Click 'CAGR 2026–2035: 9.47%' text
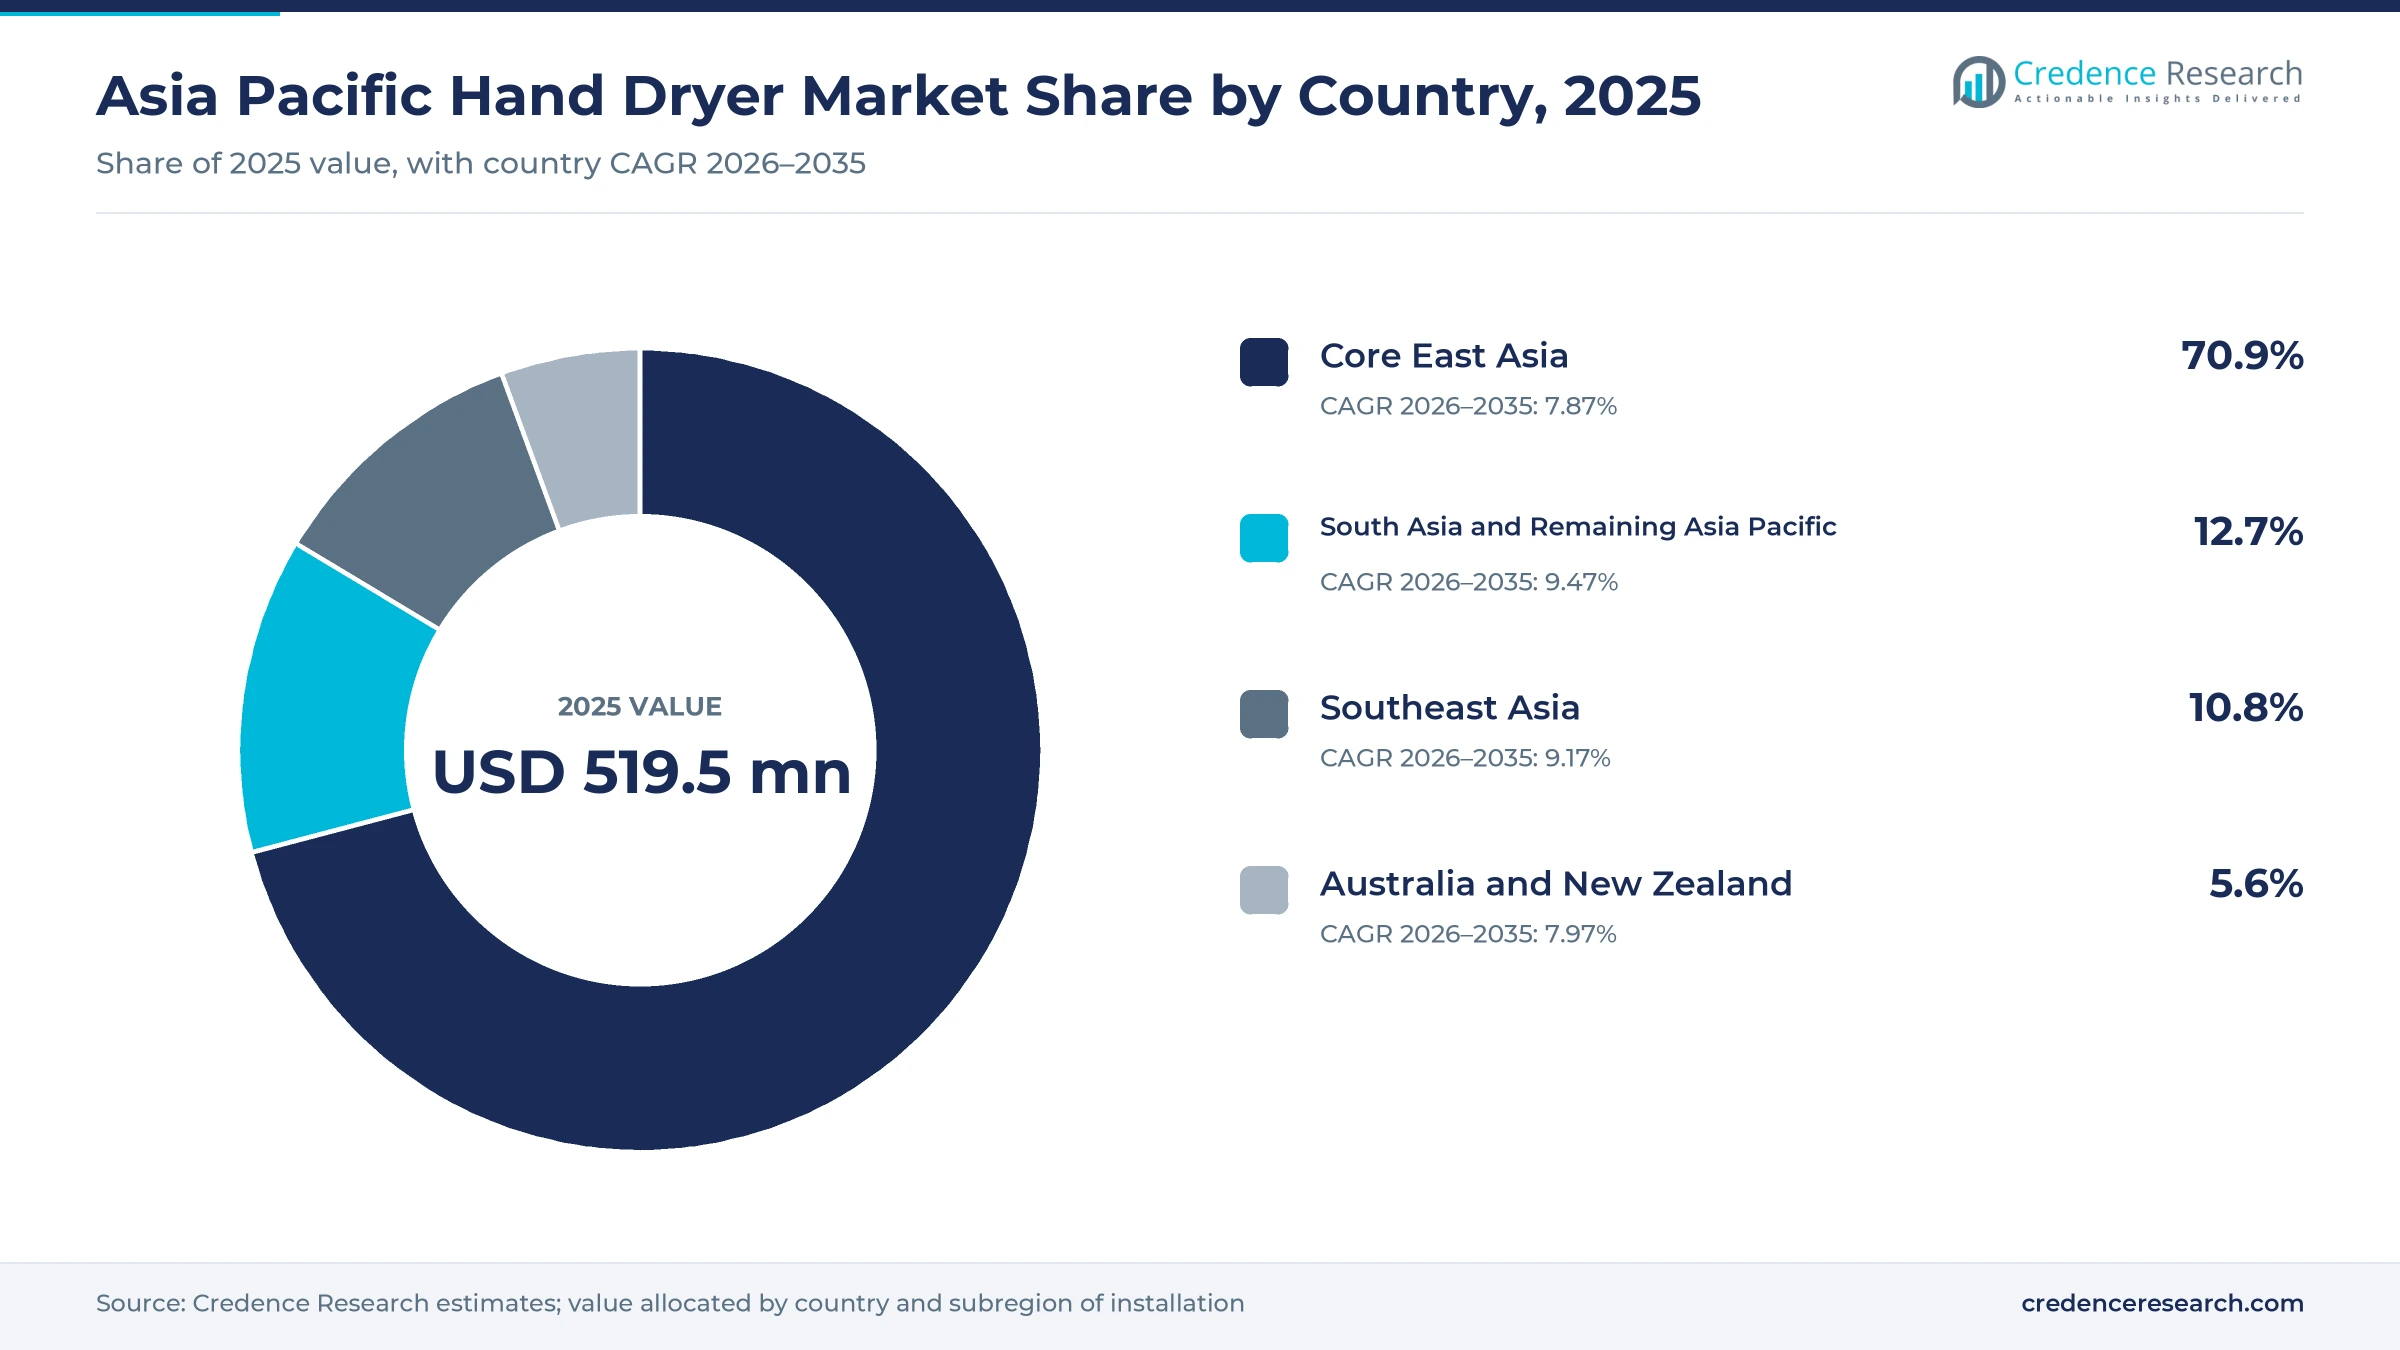The width and height of the screenshot is (2400, 1350). click(1469, 582)
